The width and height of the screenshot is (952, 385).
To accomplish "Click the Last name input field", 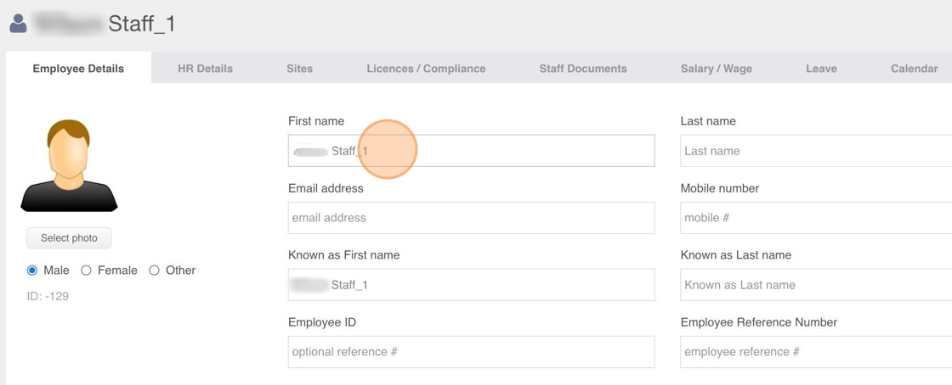I will pos(816,151).
